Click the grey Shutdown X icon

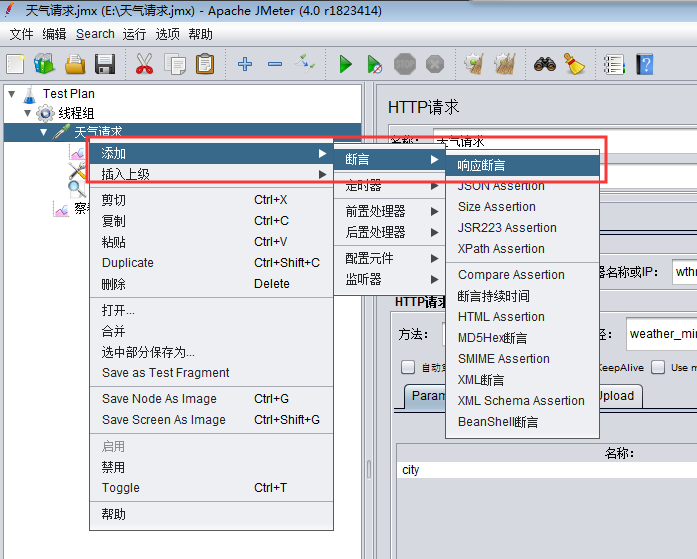coord(435,64)
